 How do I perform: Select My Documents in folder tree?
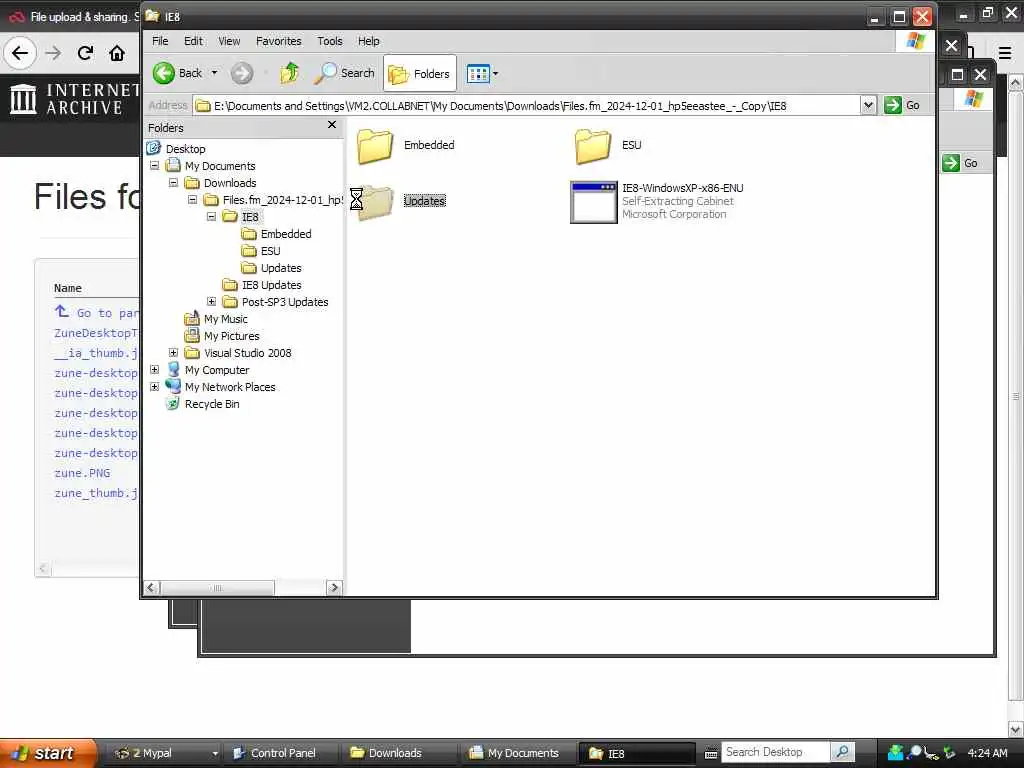pos(220,166)
